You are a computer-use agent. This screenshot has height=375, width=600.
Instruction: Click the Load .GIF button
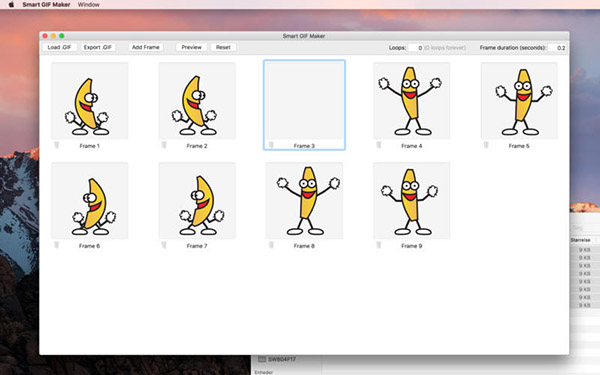[59, 47]
